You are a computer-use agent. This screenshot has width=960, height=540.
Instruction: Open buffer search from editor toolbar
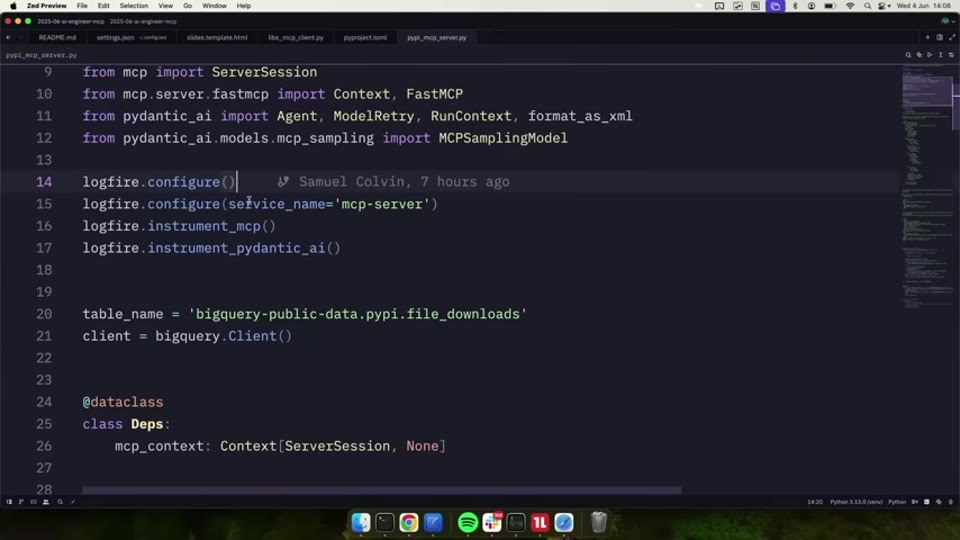908,55
